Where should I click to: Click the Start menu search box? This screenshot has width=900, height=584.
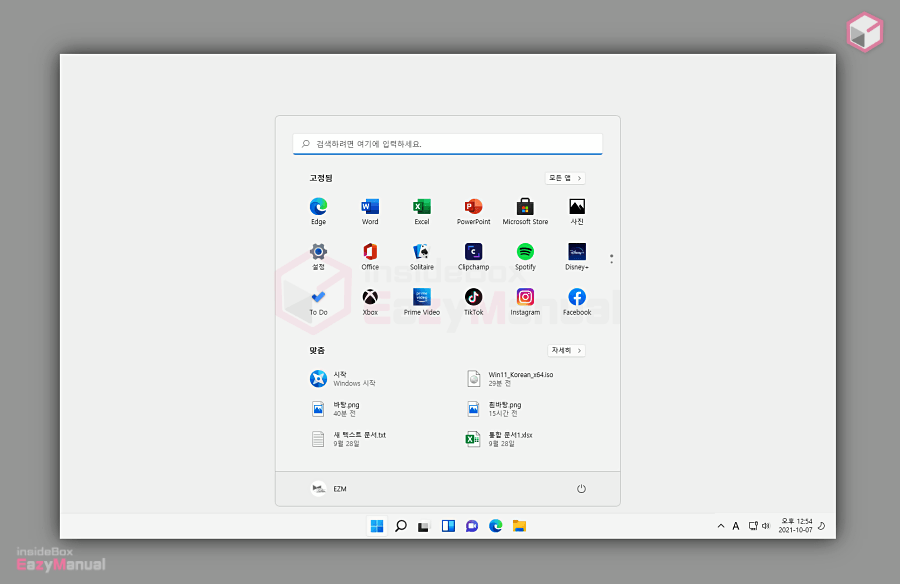pos(448,144)
